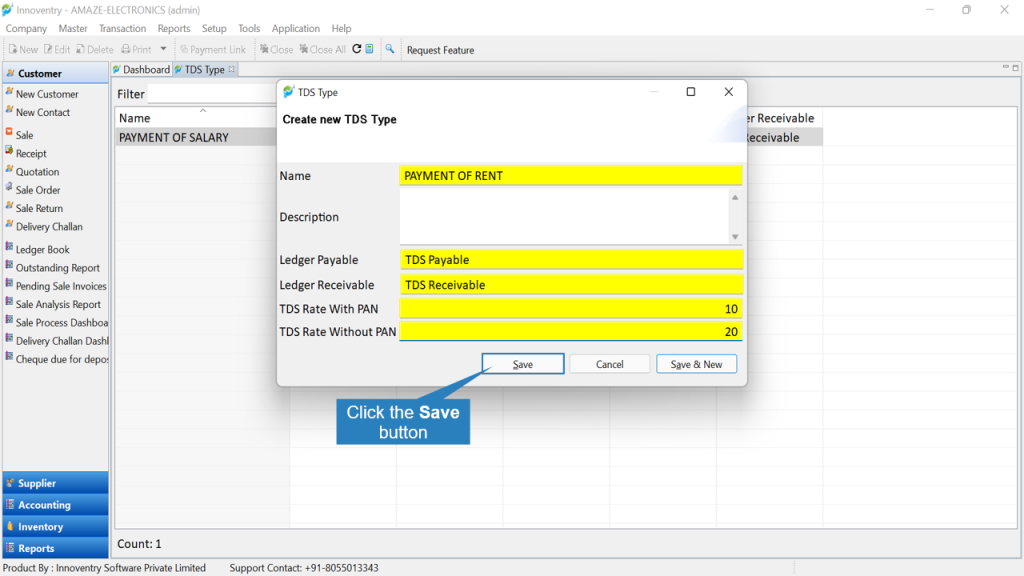Click the magnifier search icon in toolbar
This screenshot has width=1024, height=576.
[390, 49]
